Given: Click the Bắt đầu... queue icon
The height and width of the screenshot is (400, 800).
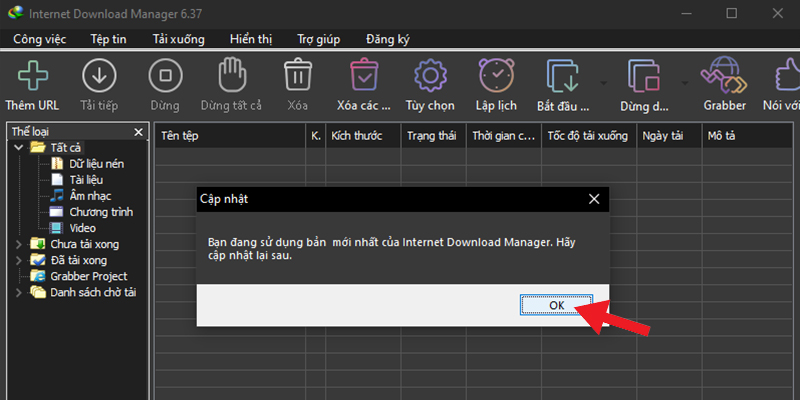Looking at the screenshot, I should pyautogui.click(x=563, y=76).
